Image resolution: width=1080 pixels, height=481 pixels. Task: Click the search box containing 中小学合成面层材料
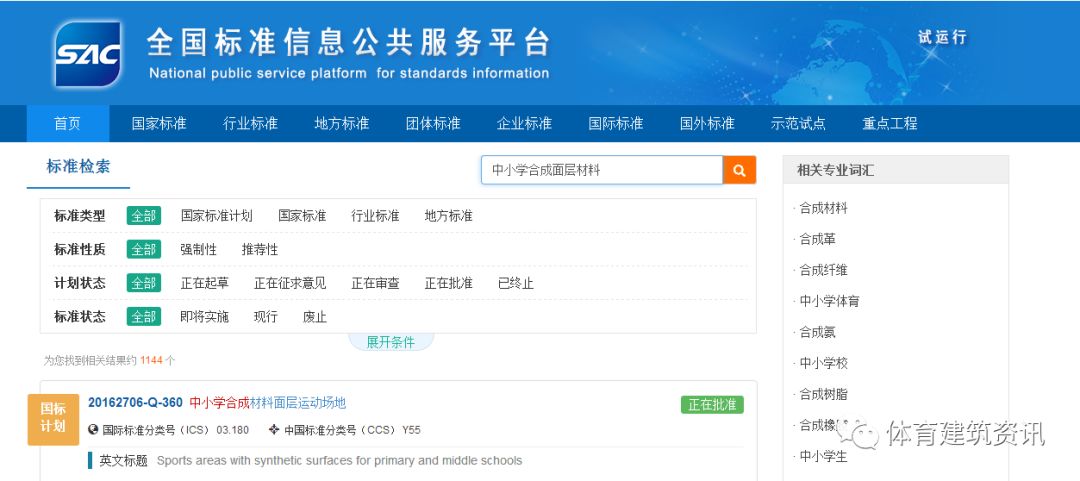602,170
